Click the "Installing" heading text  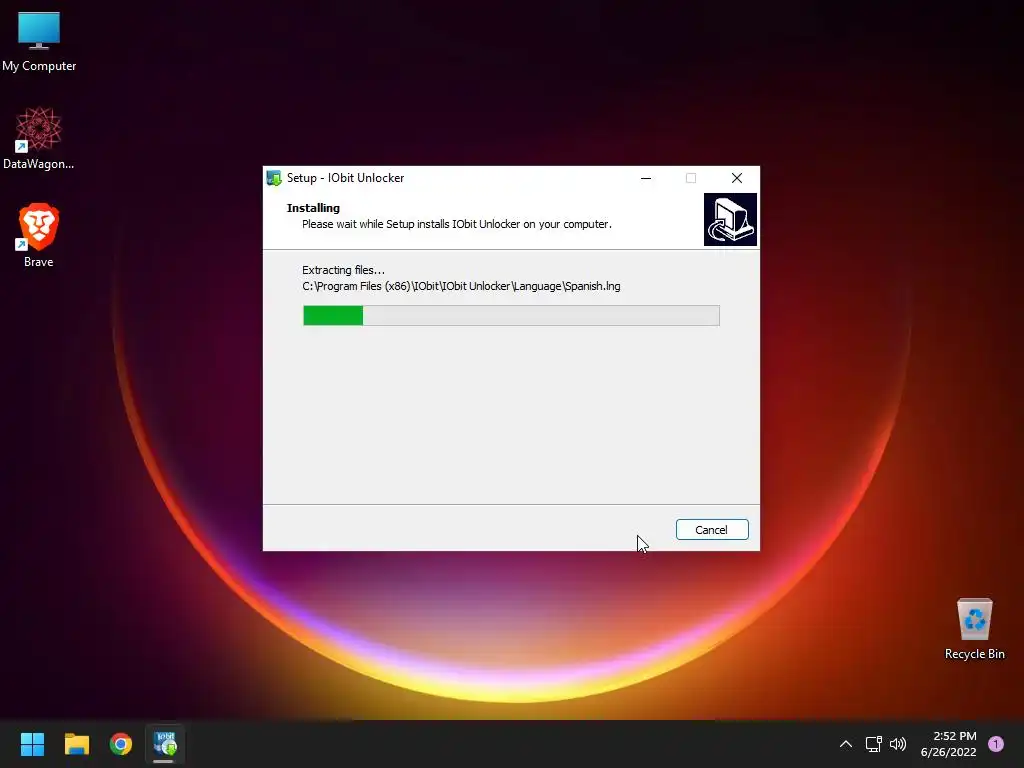tap(313, 208)
